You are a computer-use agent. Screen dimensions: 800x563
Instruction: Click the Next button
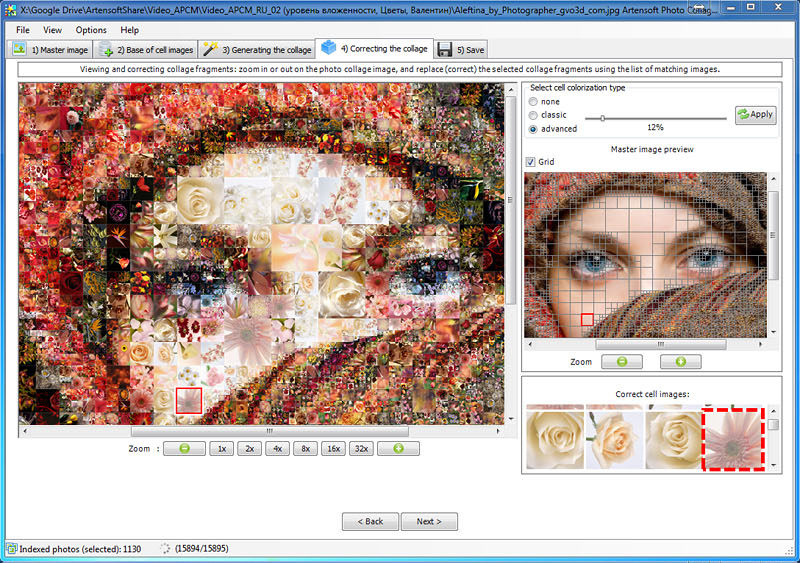[x=429, y=522]
